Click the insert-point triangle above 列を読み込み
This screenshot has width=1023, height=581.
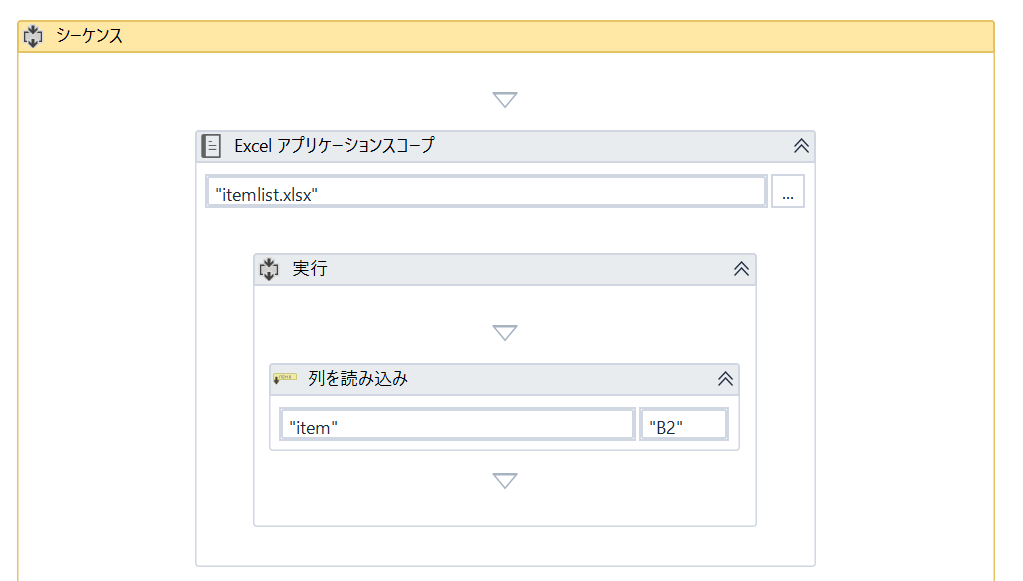point(505,332)
